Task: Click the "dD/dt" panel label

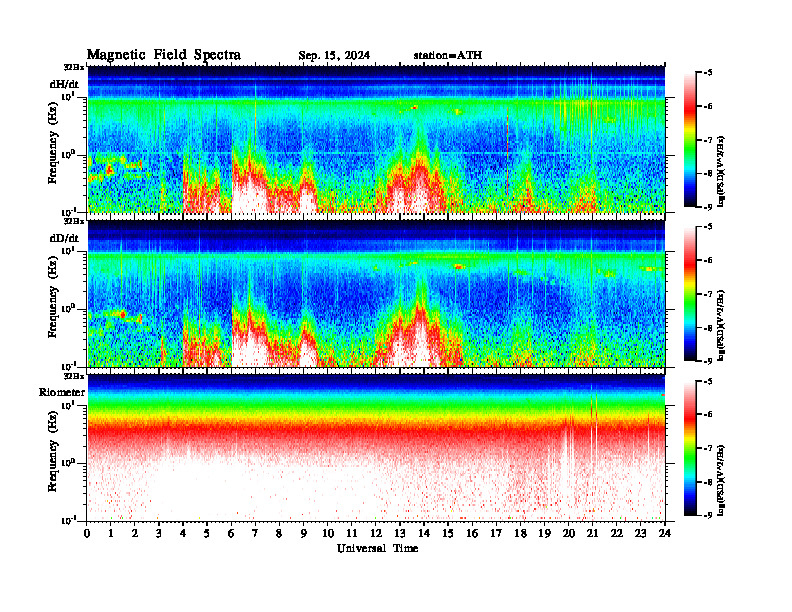Action: click(64, 238)
